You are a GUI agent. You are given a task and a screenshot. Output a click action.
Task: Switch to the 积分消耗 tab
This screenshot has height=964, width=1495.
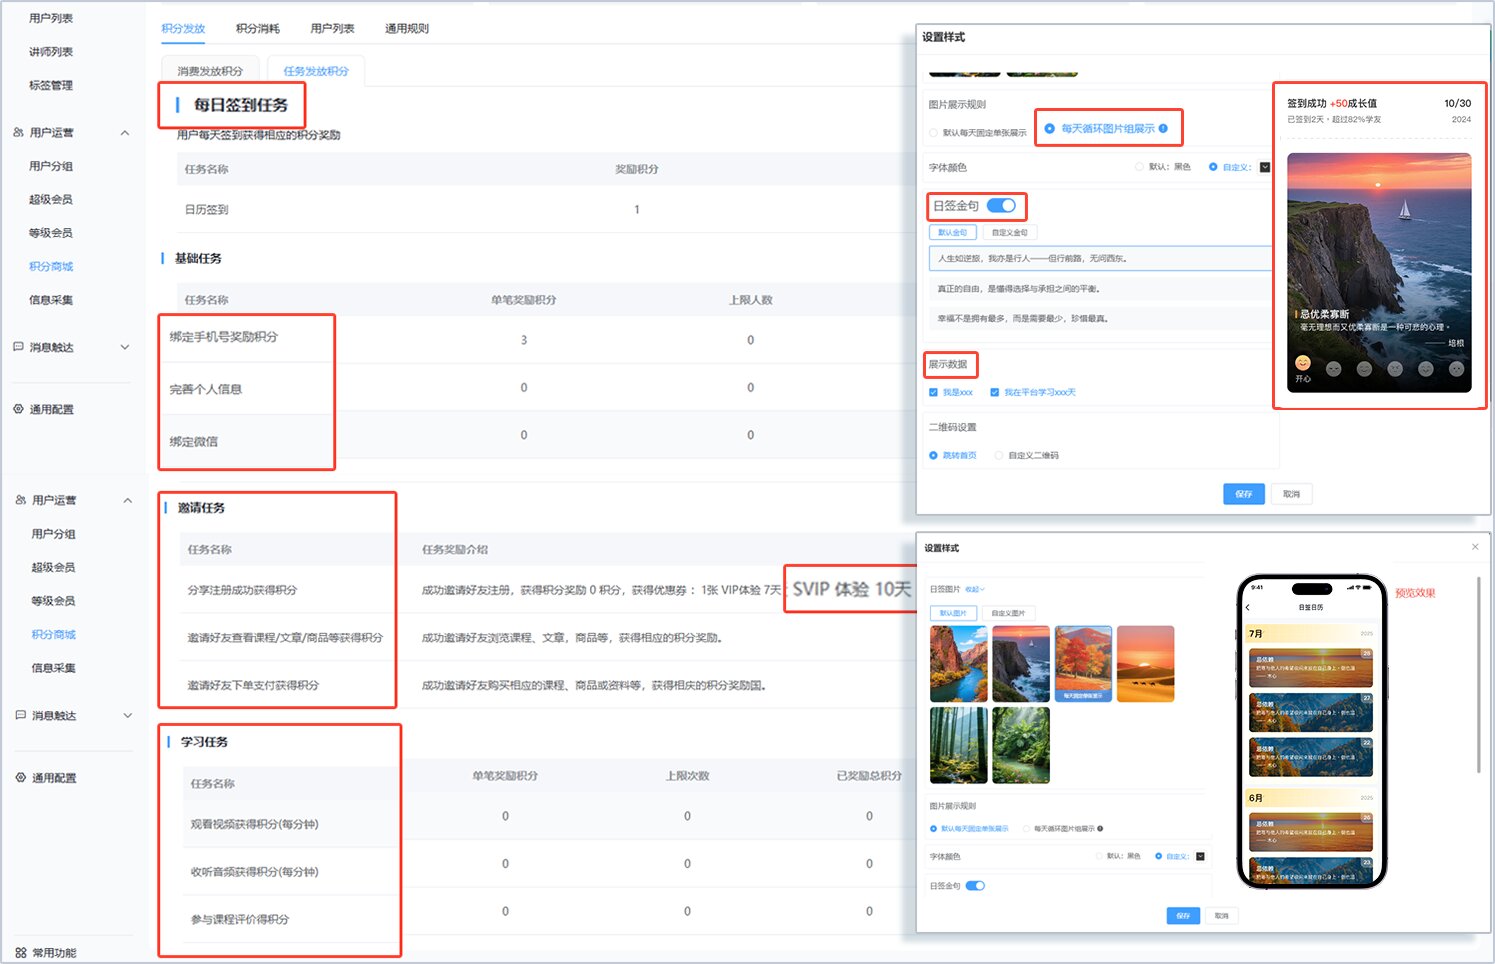pos(257,28)
